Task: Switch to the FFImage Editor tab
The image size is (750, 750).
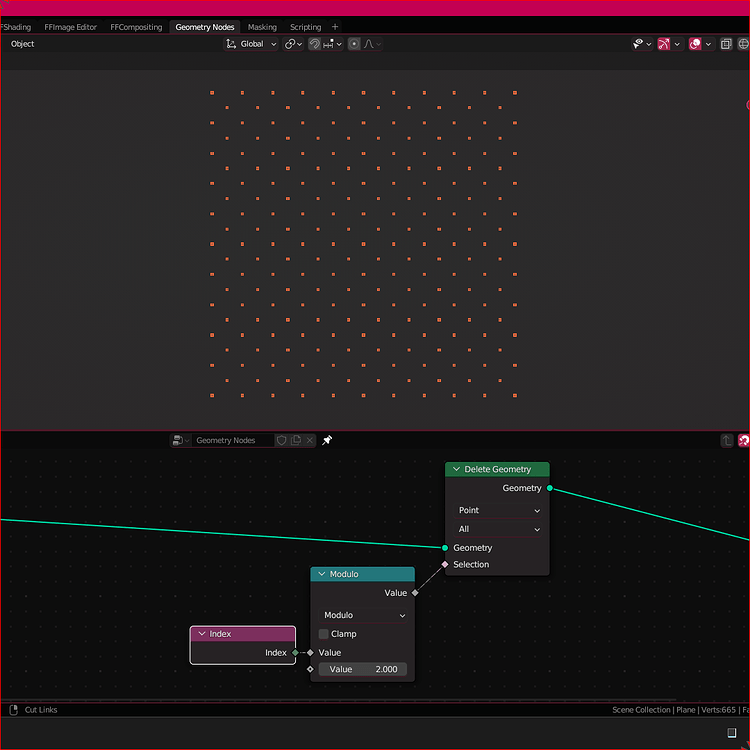Action: coord(70,27)
